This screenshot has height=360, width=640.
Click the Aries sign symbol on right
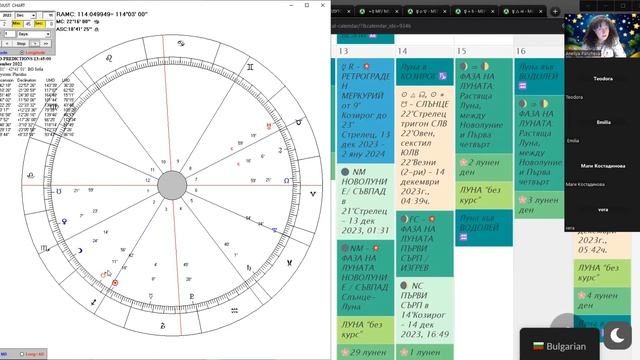pos(313,194)
